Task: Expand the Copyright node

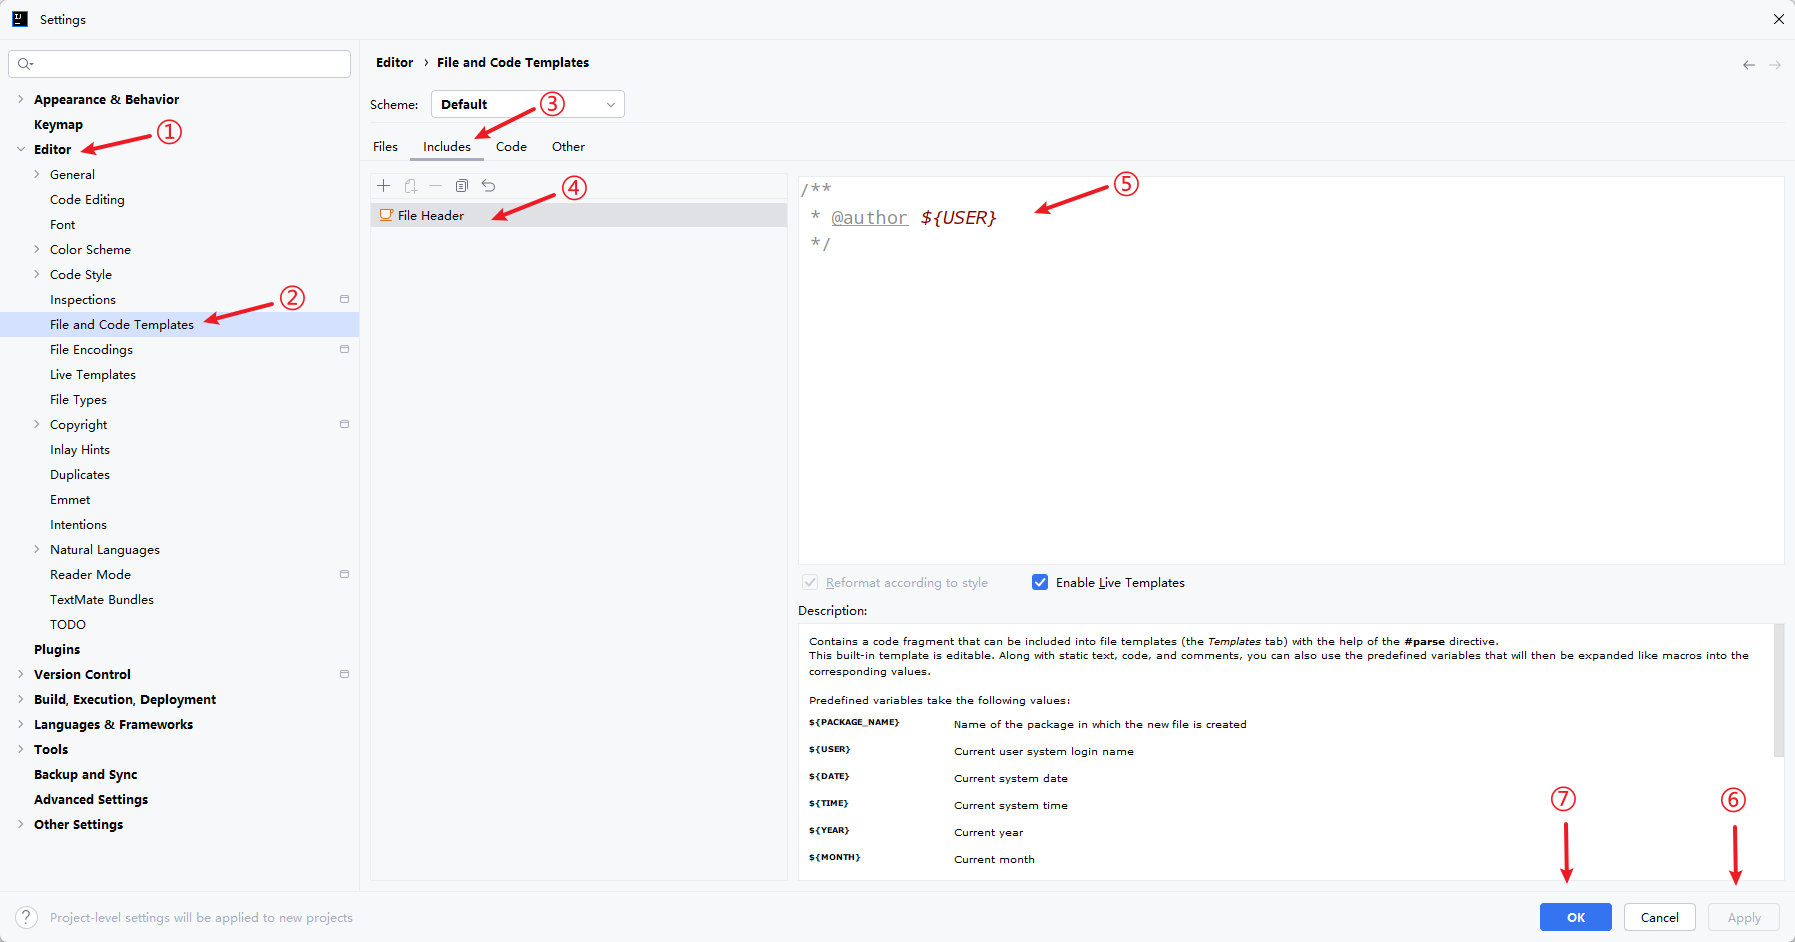Action: (x=37, y=424)
